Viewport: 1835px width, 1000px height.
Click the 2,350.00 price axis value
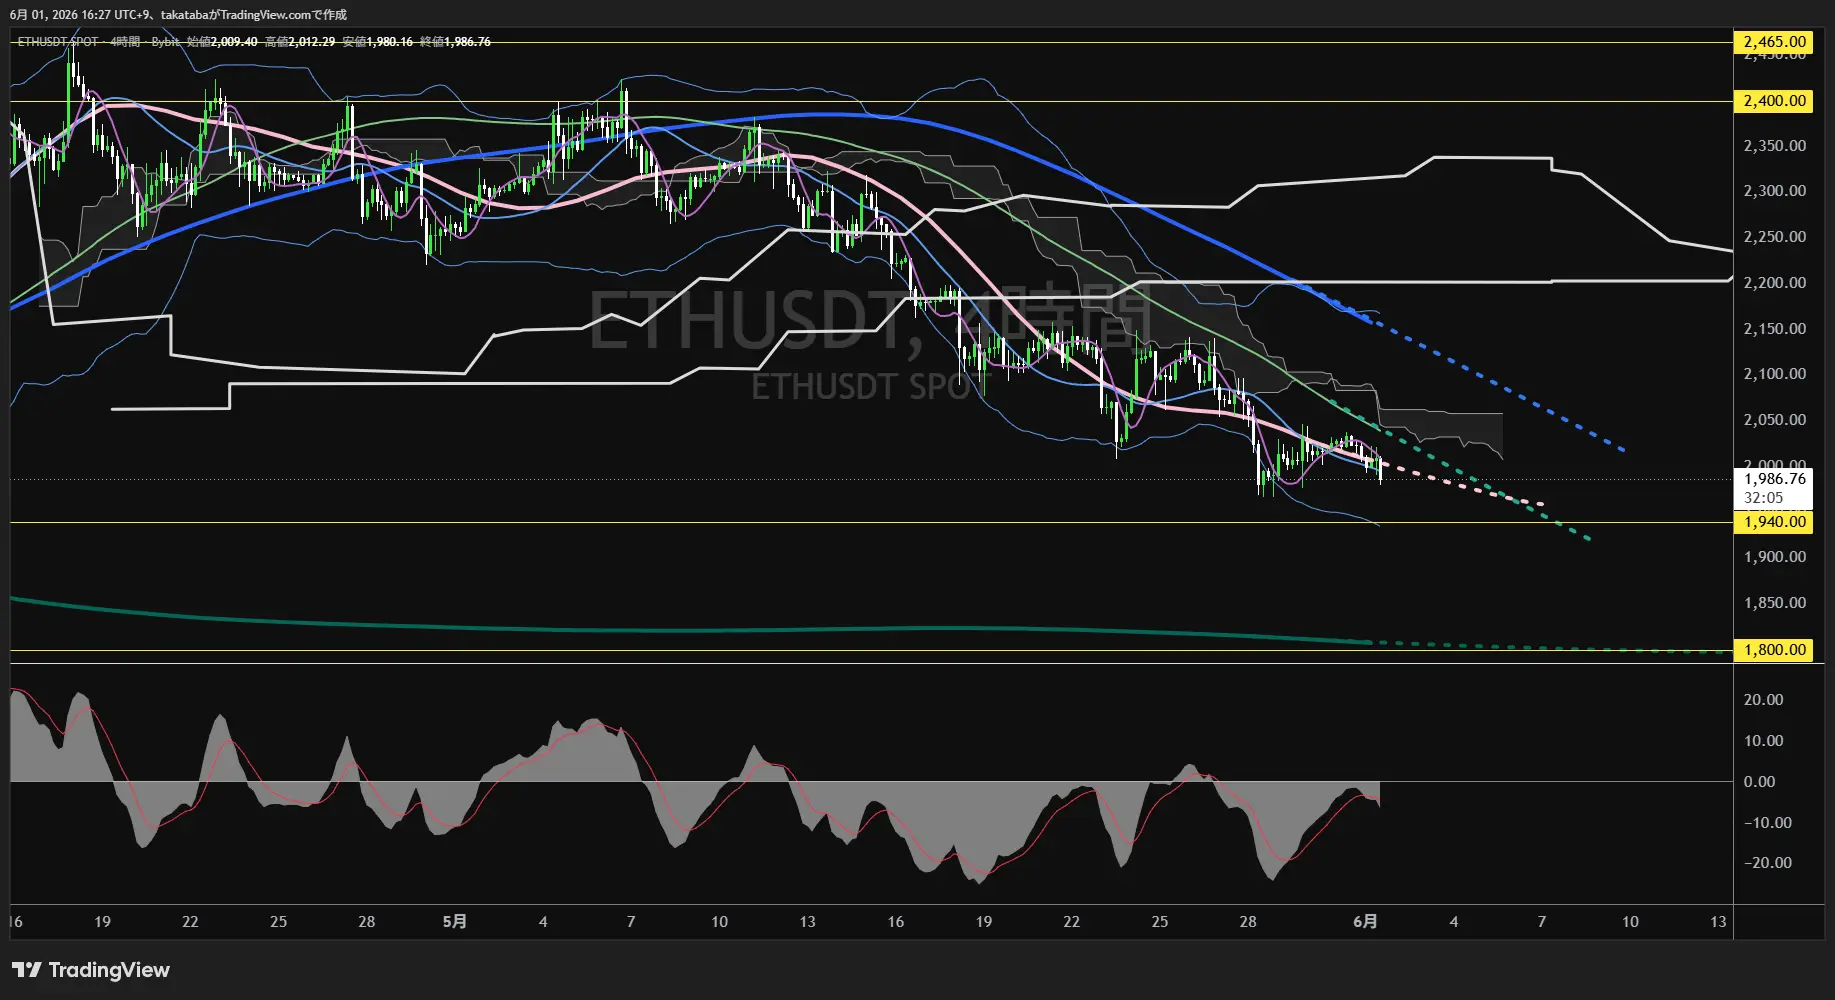click(1775, 146)
